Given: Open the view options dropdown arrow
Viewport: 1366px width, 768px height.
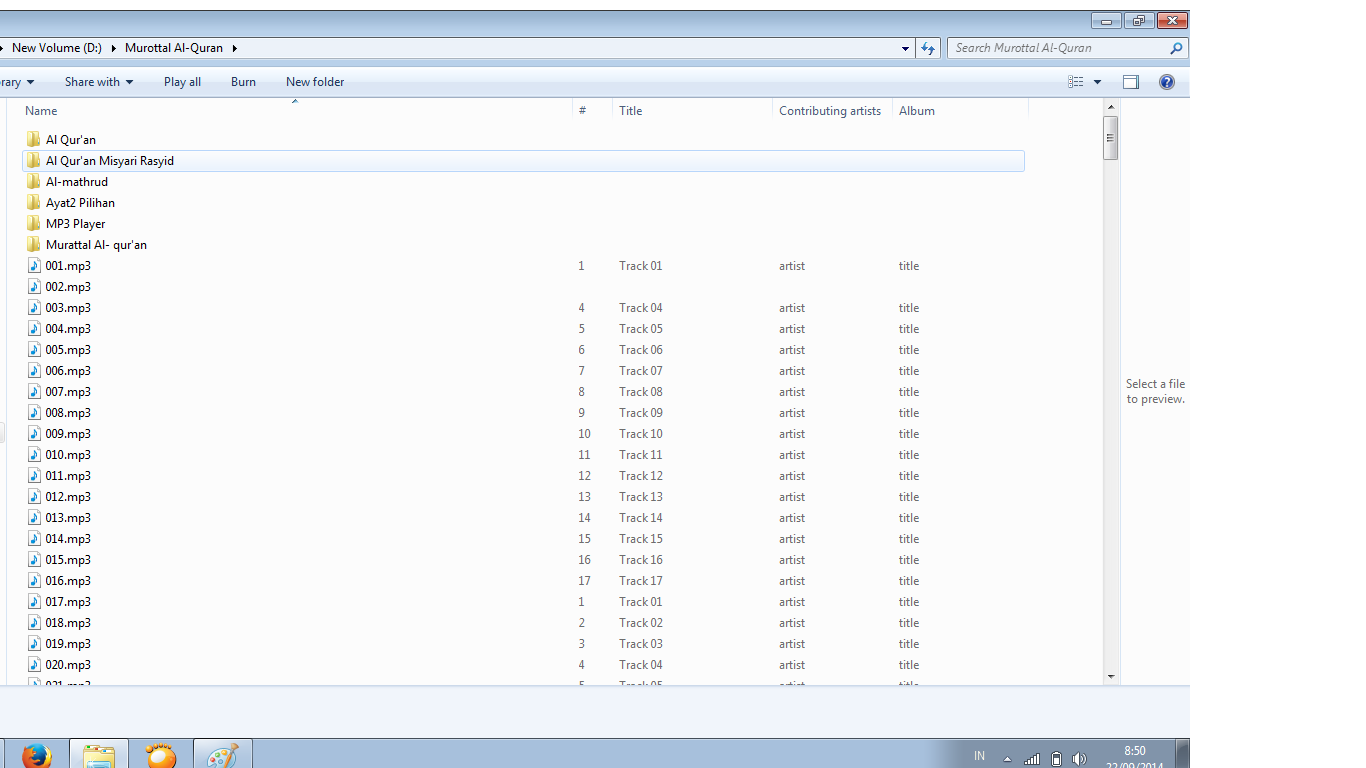Looking at the screenshot, I should (1097, 82).
